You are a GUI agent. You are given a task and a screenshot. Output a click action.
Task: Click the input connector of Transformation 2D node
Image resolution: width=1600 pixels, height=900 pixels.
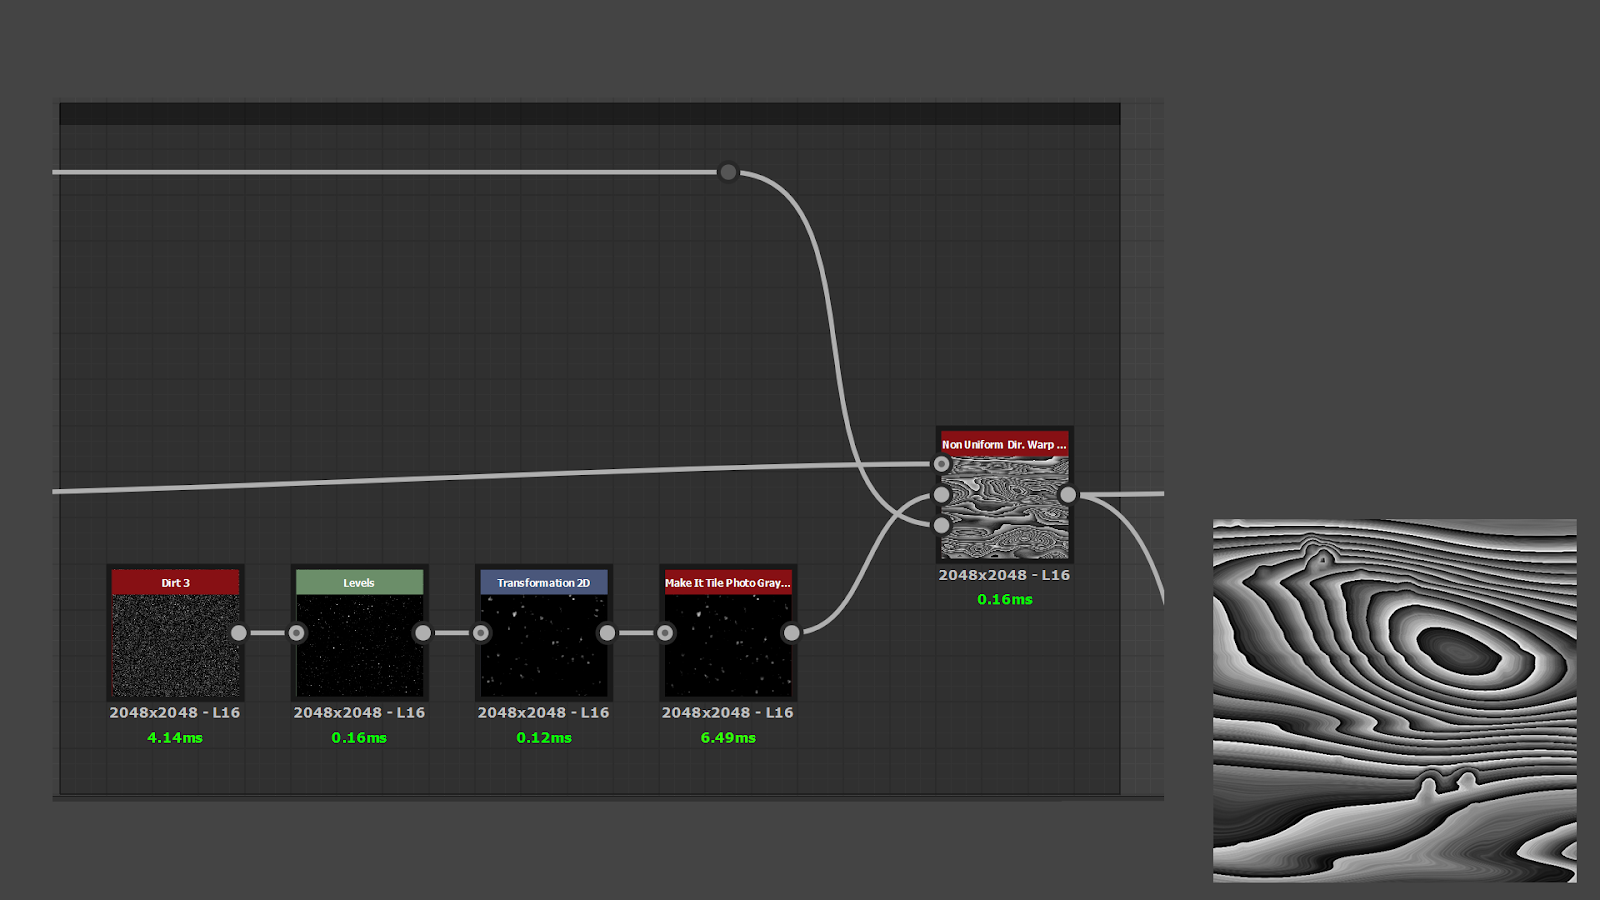[x=481, y=633]
